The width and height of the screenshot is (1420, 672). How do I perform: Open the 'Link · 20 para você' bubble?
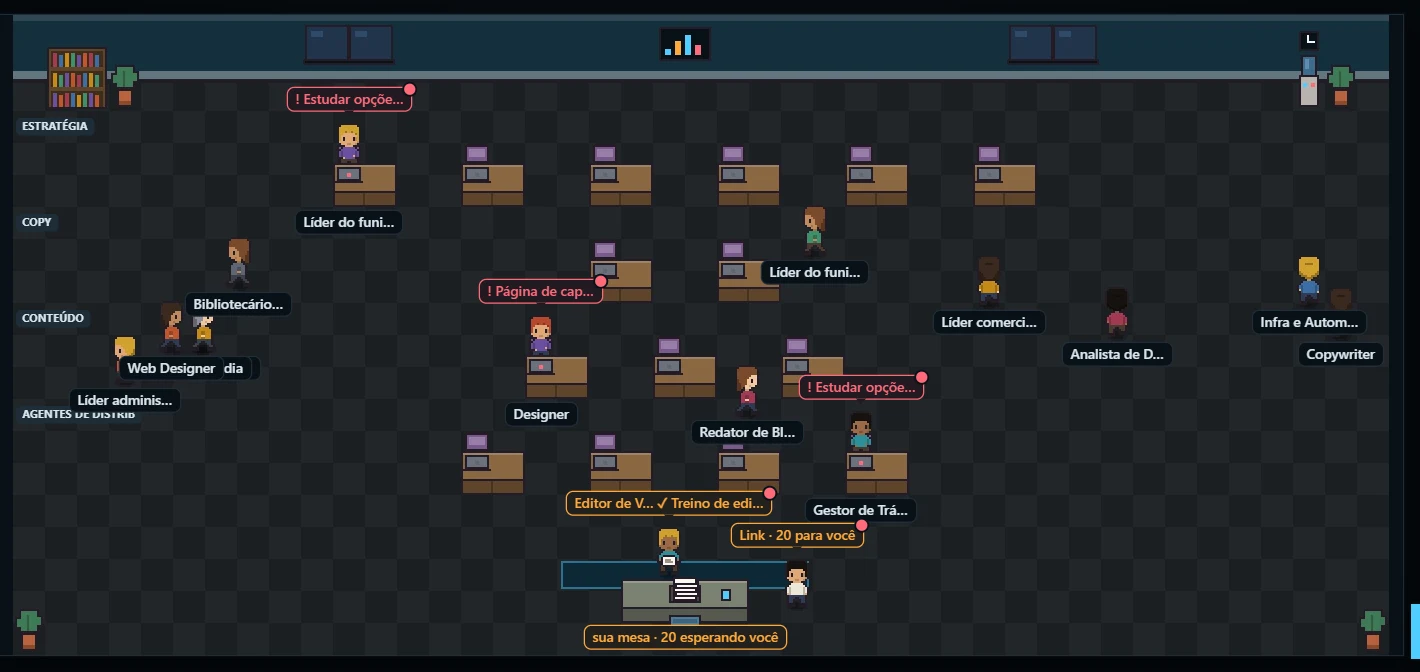pos(797,536)
